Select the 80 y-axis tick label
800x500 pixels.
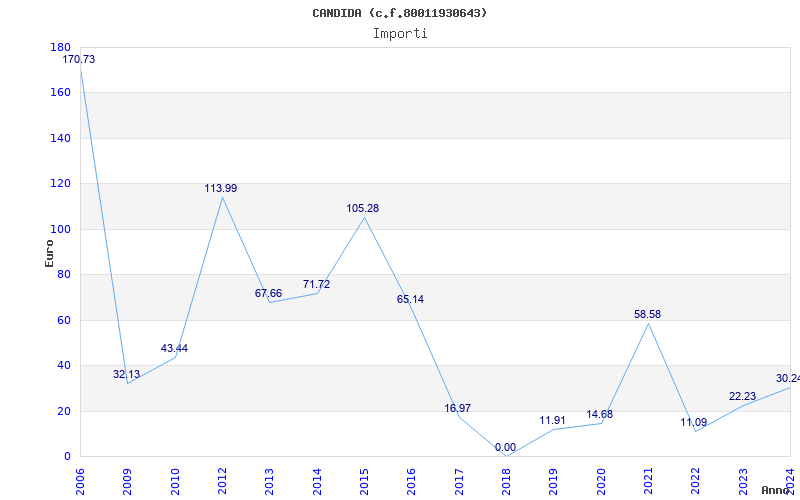pos(63,275)
